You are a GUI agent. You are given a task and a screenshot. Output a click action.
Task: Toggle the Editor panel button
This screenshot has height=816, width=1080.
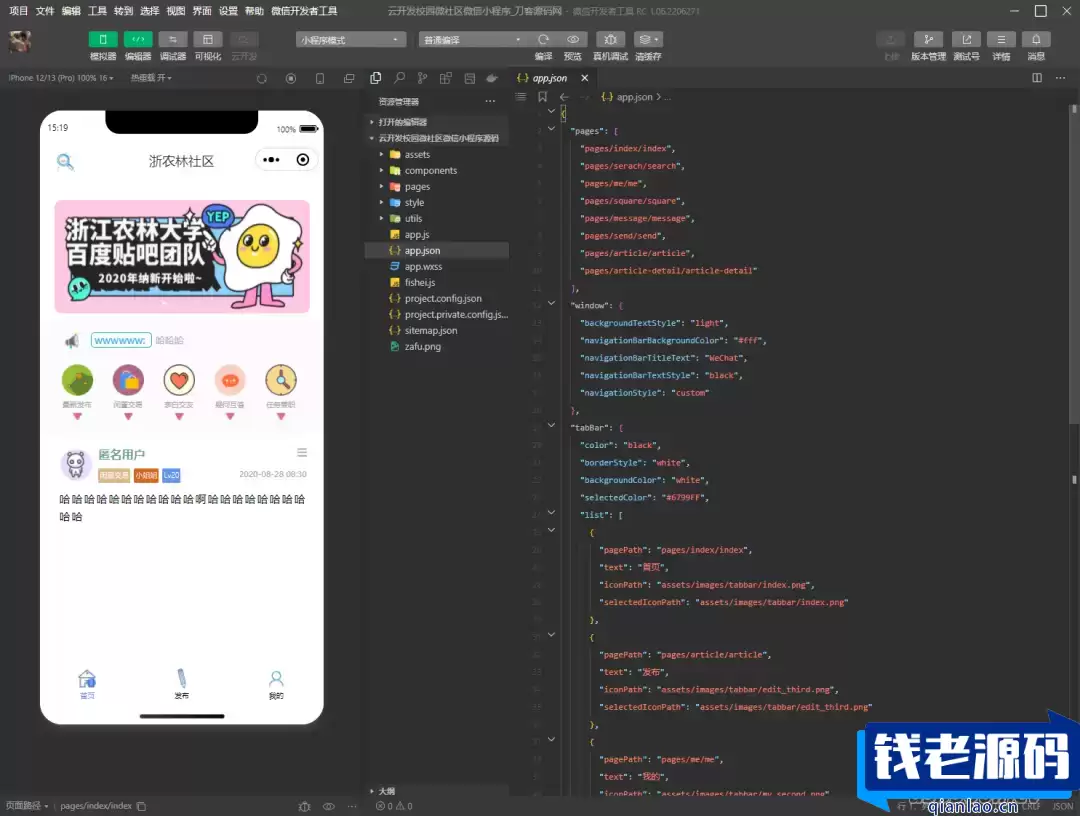138,39
